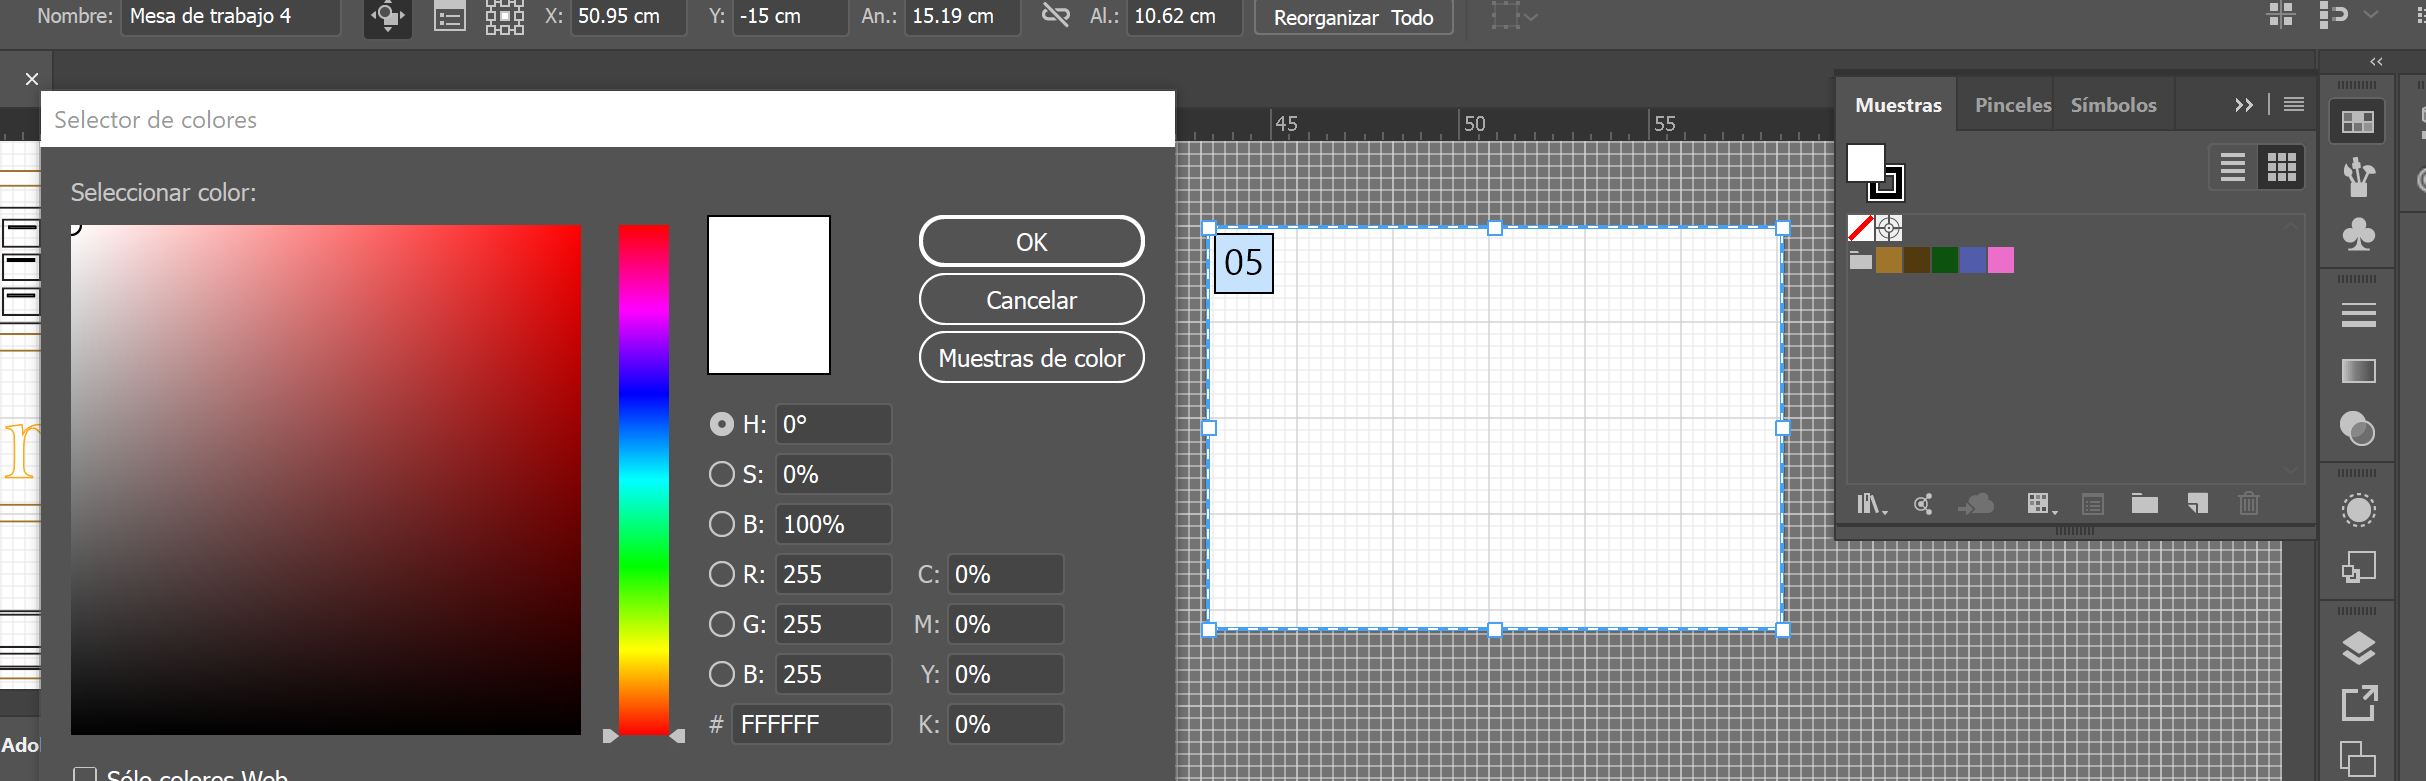Viewport: 2426px width, 781px height.
Task: Click the new swatch icon in Muestras
Action: tap(2196, 503)
